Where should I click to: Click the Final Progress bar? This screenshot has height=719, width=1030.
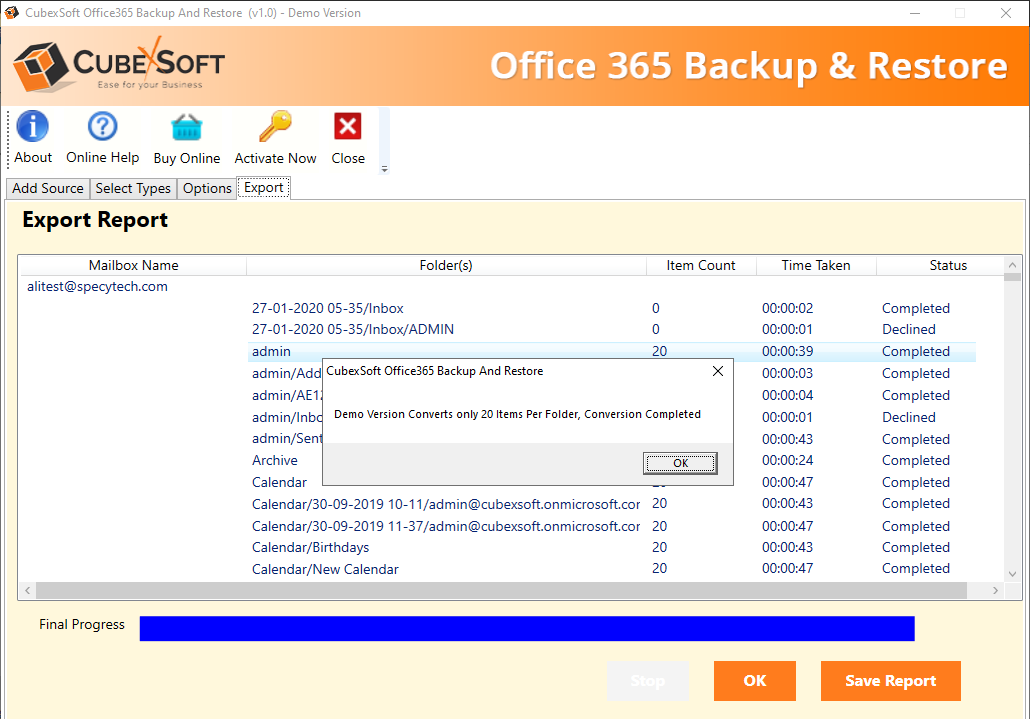pos(527,628)
